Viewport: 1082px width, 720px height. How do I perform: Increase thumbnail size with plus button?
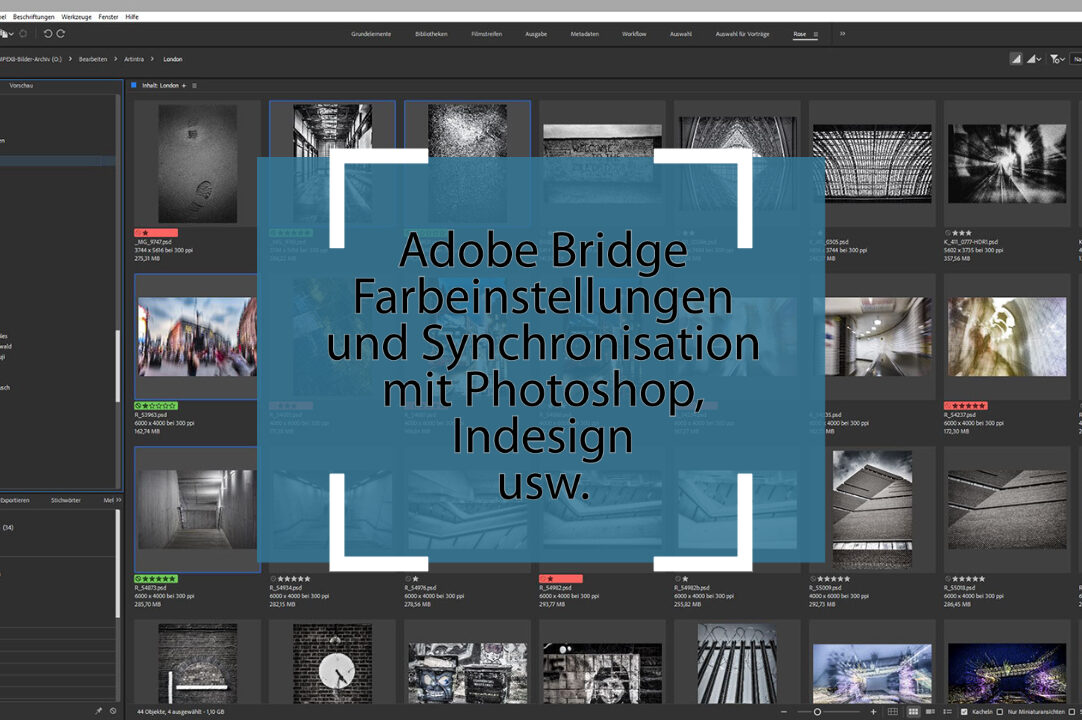pos(873,712)
